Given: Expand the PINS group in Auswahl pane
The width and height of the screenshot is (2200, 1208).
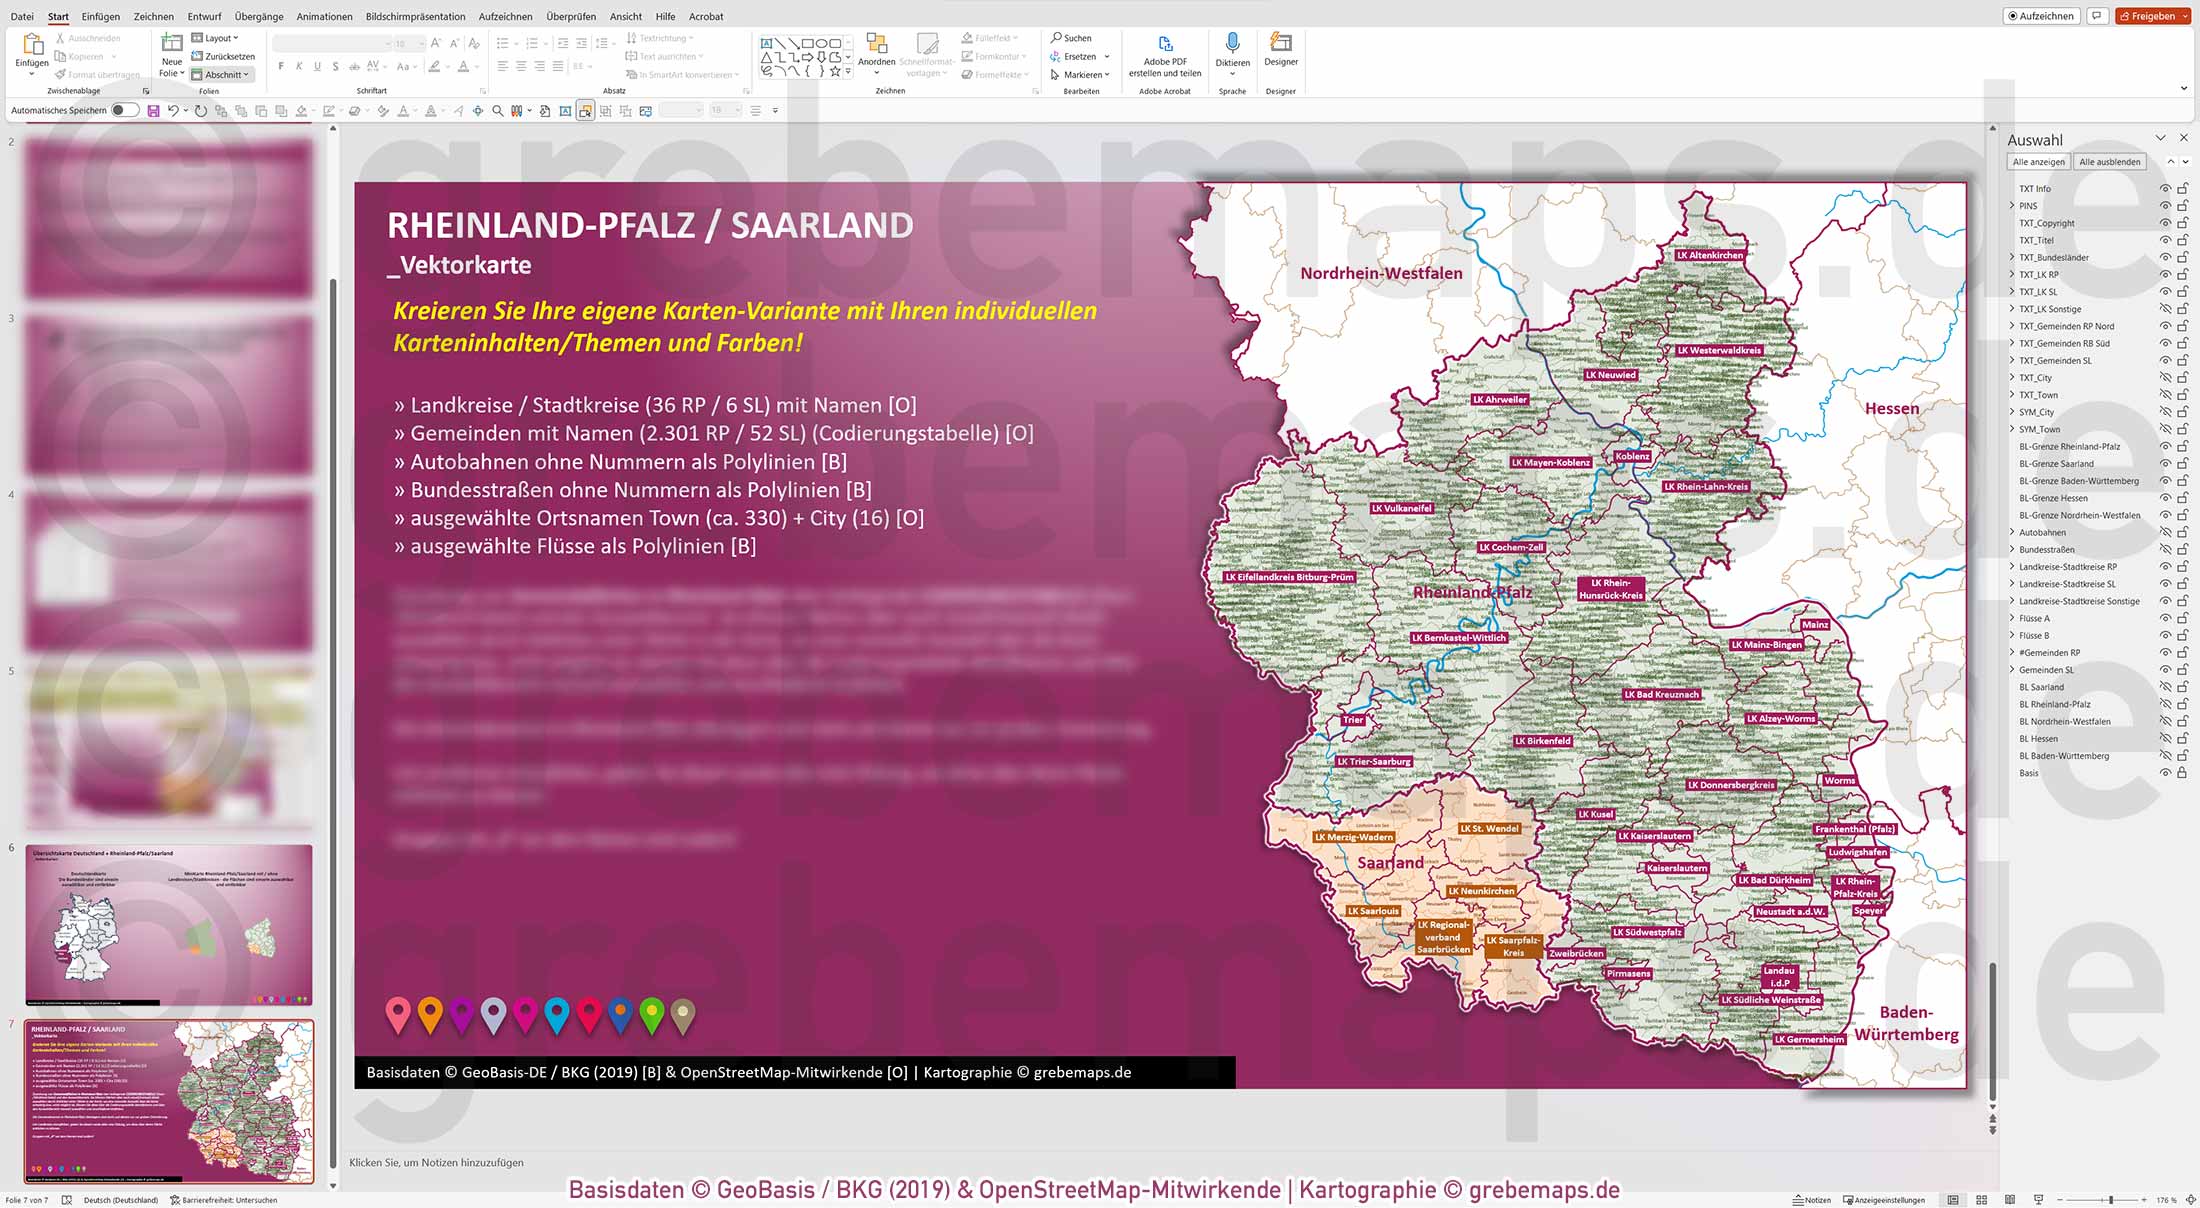Looking at the screenshot, I should 2012,205.
